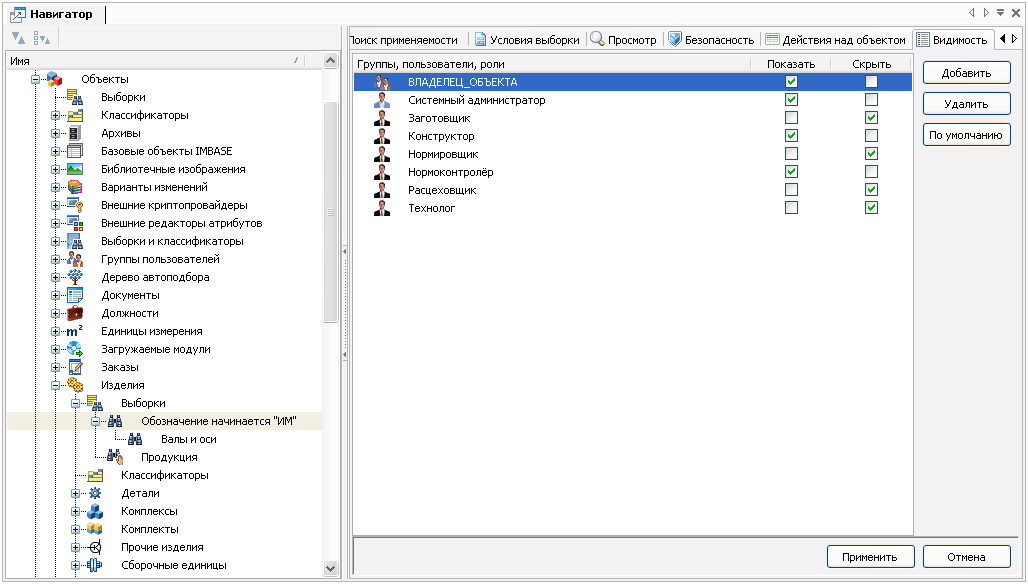Click the Сборочные единицы icon
Viewport: 1028px width, 584px height.
pos(95,565)
